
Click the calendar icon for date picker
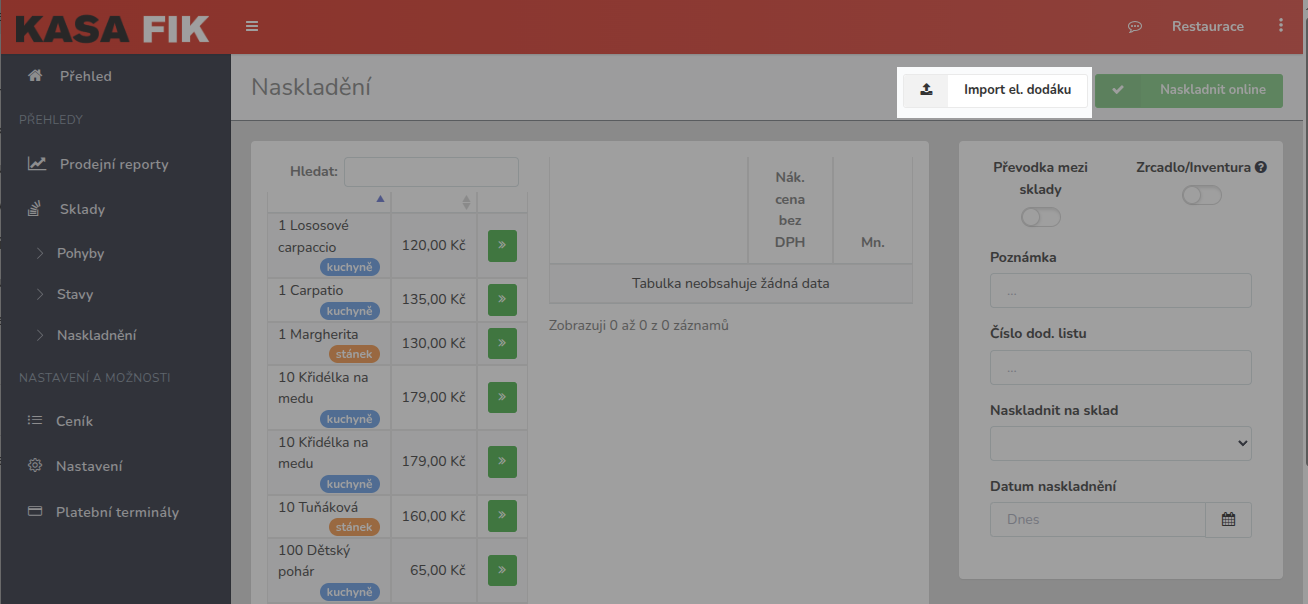point(1228,519)
